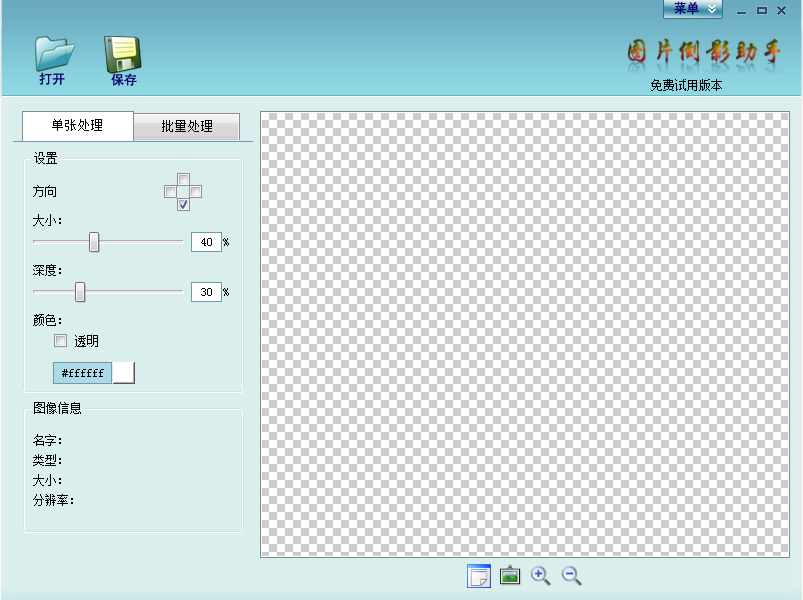
Task: Tick the left direction checkbox
Action: coord(170,192)
